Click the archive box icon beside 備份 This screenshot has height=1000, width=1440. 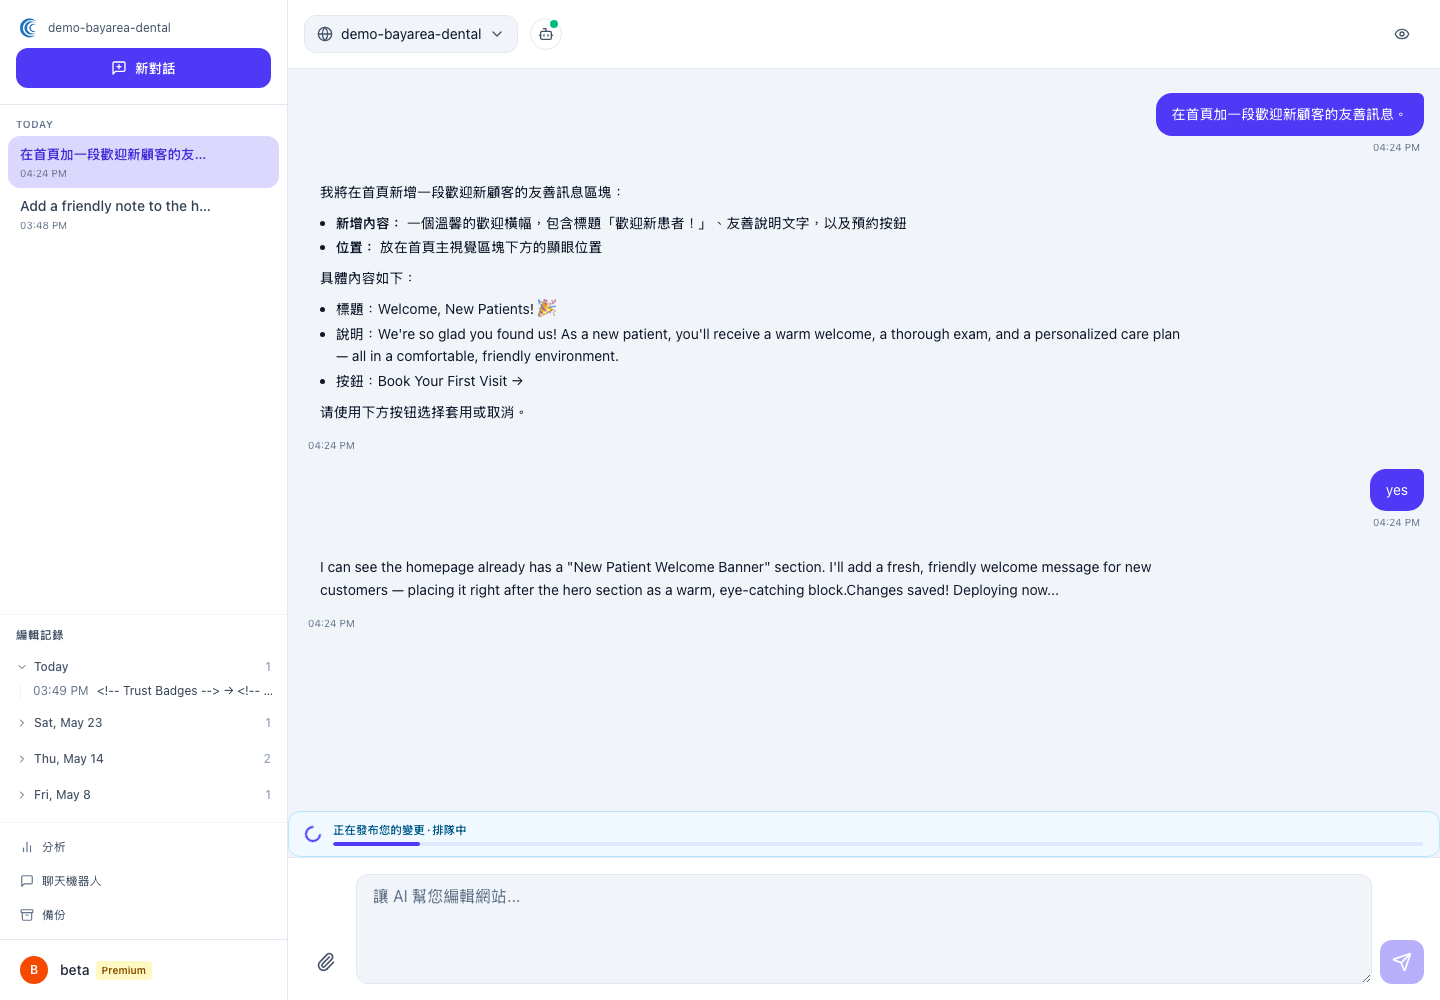(27, 915)
